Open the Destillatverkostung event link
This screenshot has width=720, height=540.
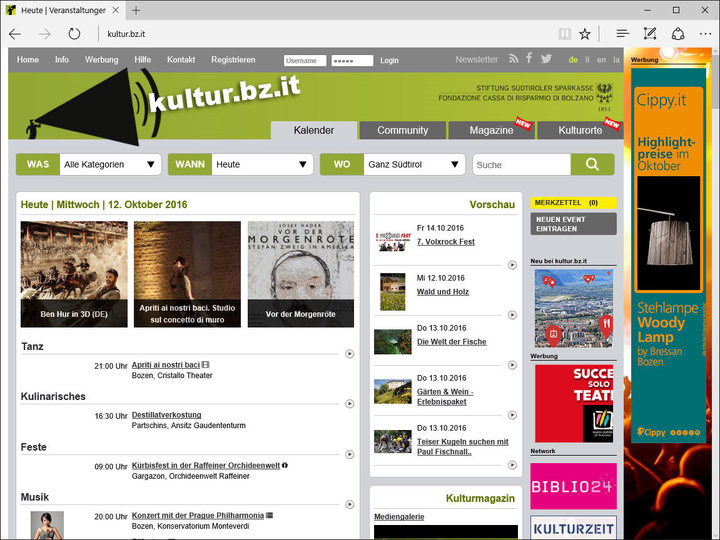(x=167, y=415)
